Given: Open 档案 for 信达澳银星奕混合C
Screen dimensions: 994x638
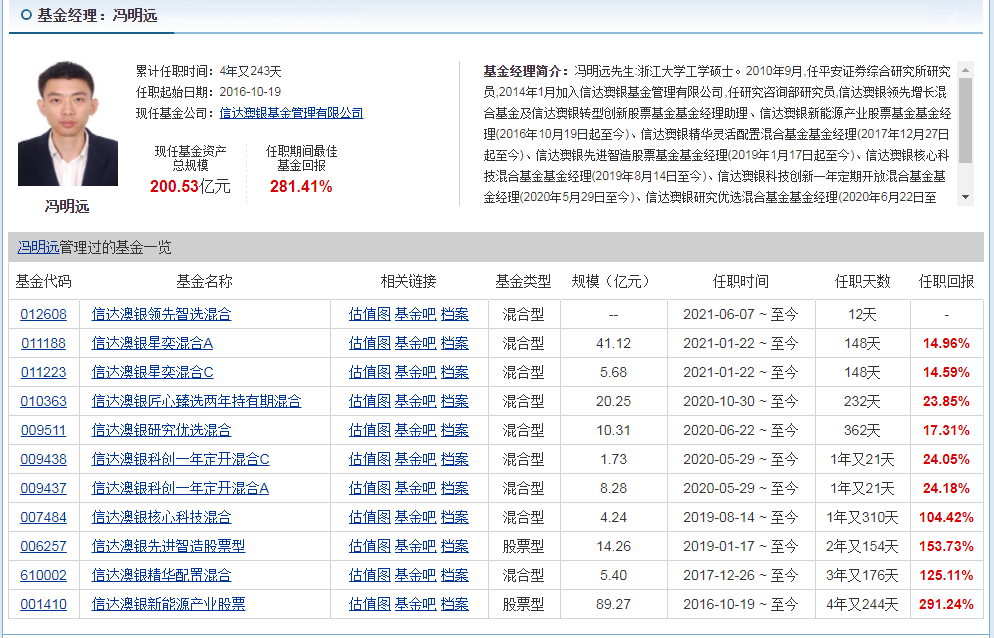Looking at the screenshot, I should (x=455, y=372).
